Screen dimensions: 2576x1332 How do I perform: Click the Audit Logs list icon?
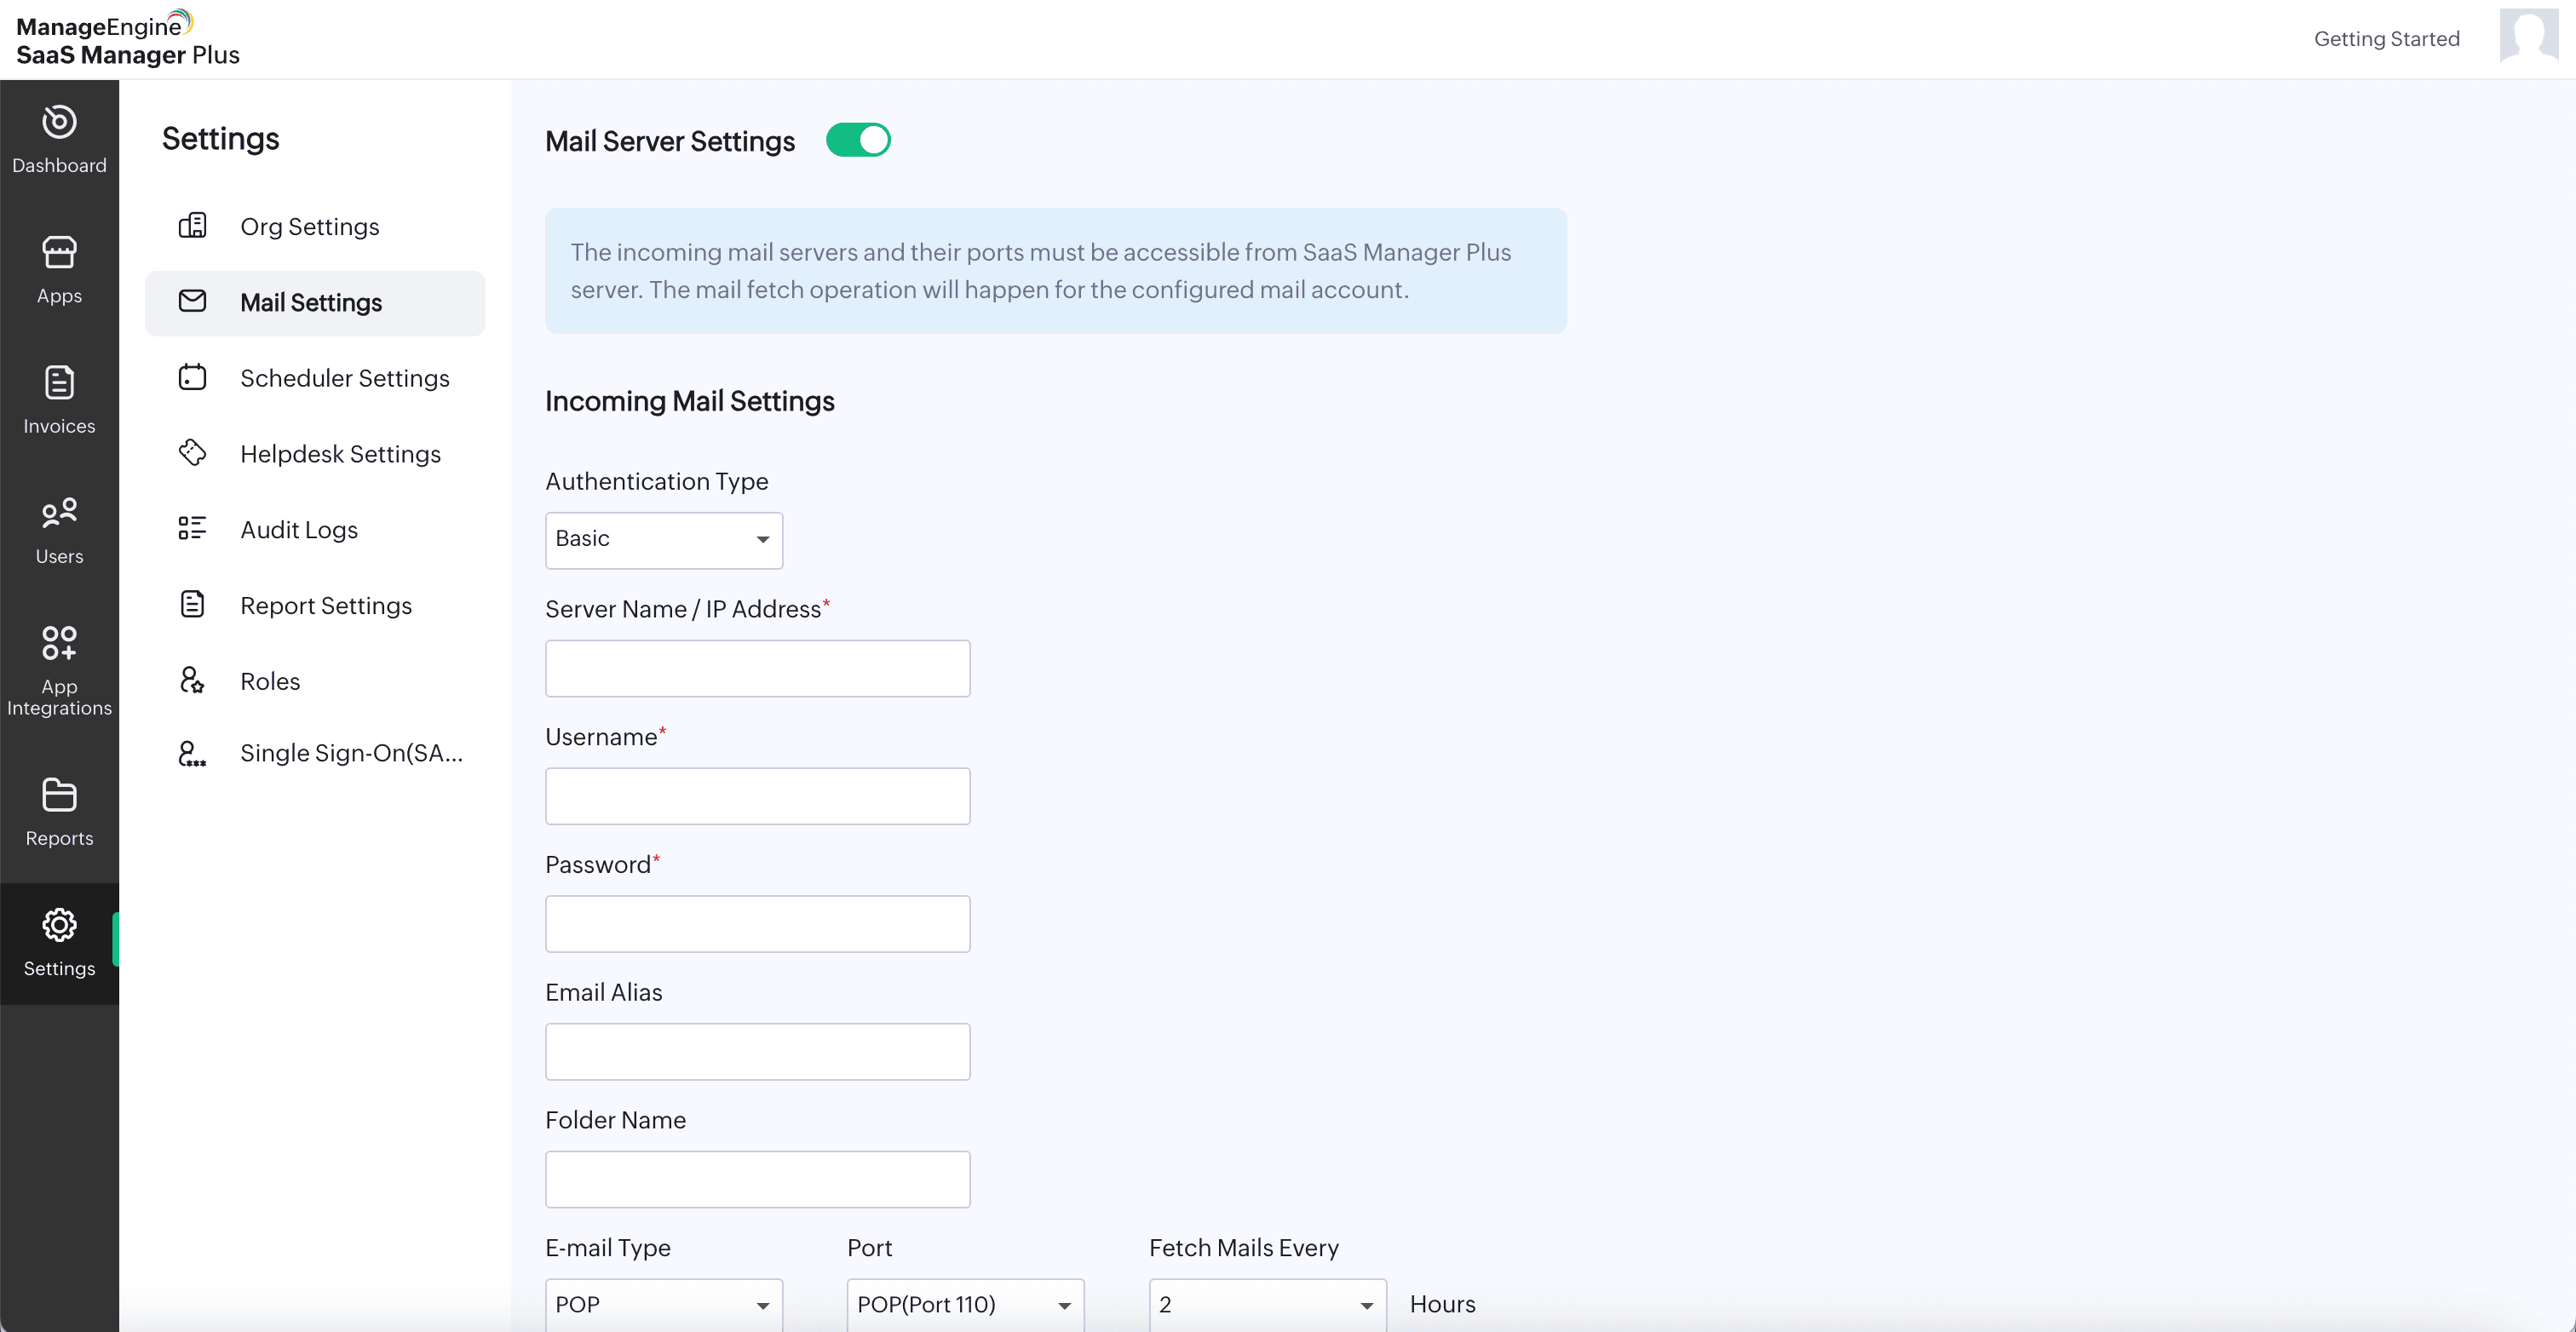coord(193,529)
